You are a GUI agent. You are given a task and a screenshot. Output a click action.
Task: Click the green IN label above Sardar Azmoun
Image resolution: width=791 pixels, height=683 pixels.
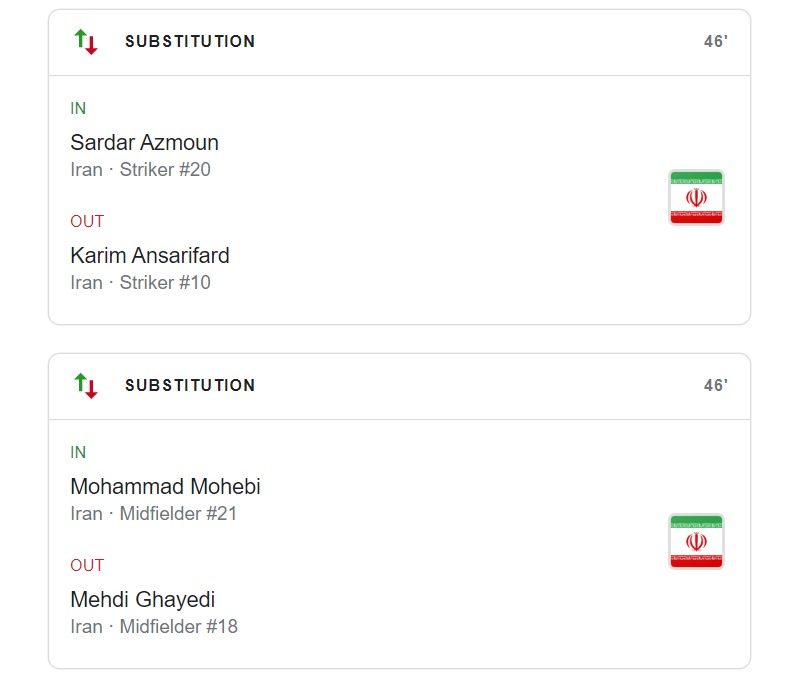[78, 109]
